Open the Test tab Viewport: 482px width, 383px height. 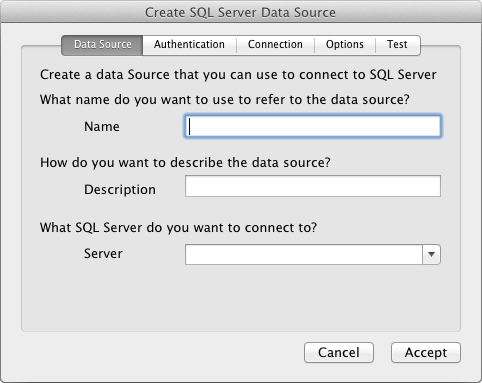397,45
